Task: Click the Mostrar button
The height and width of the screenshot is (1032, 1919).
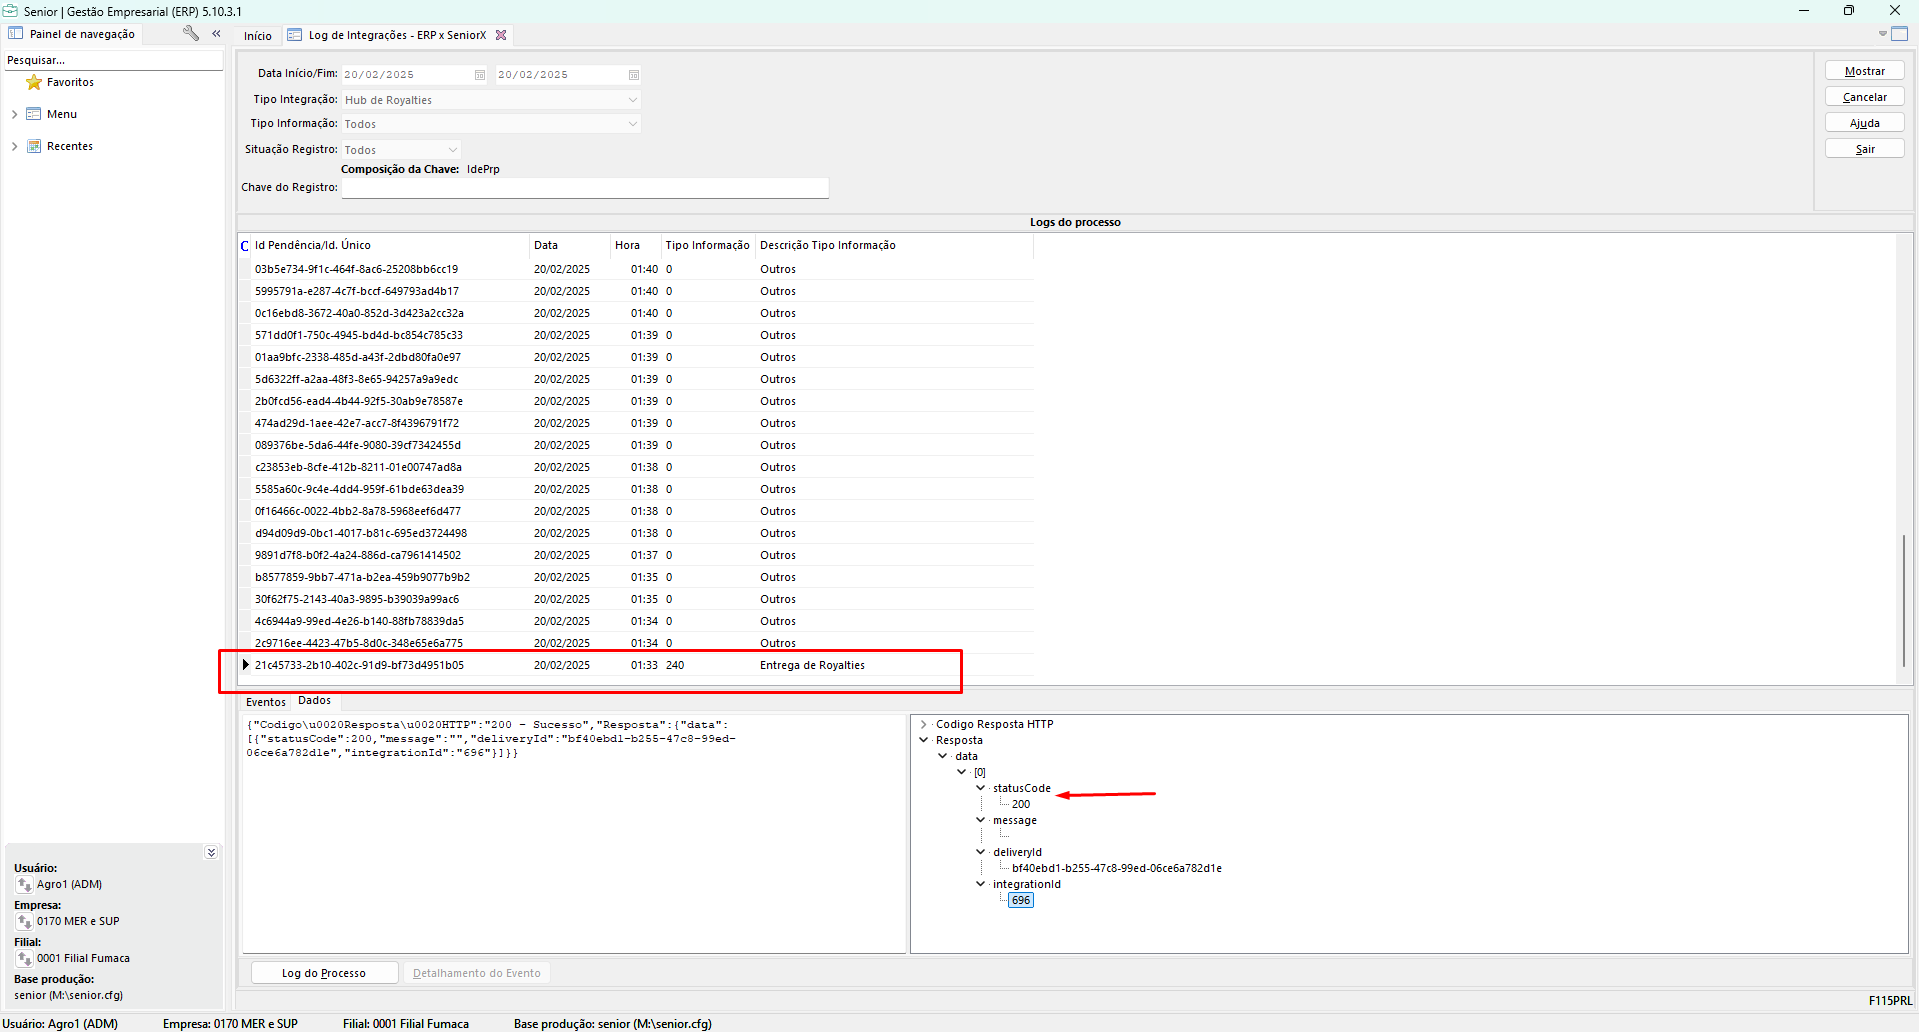Action: [x=1864, y=71]
